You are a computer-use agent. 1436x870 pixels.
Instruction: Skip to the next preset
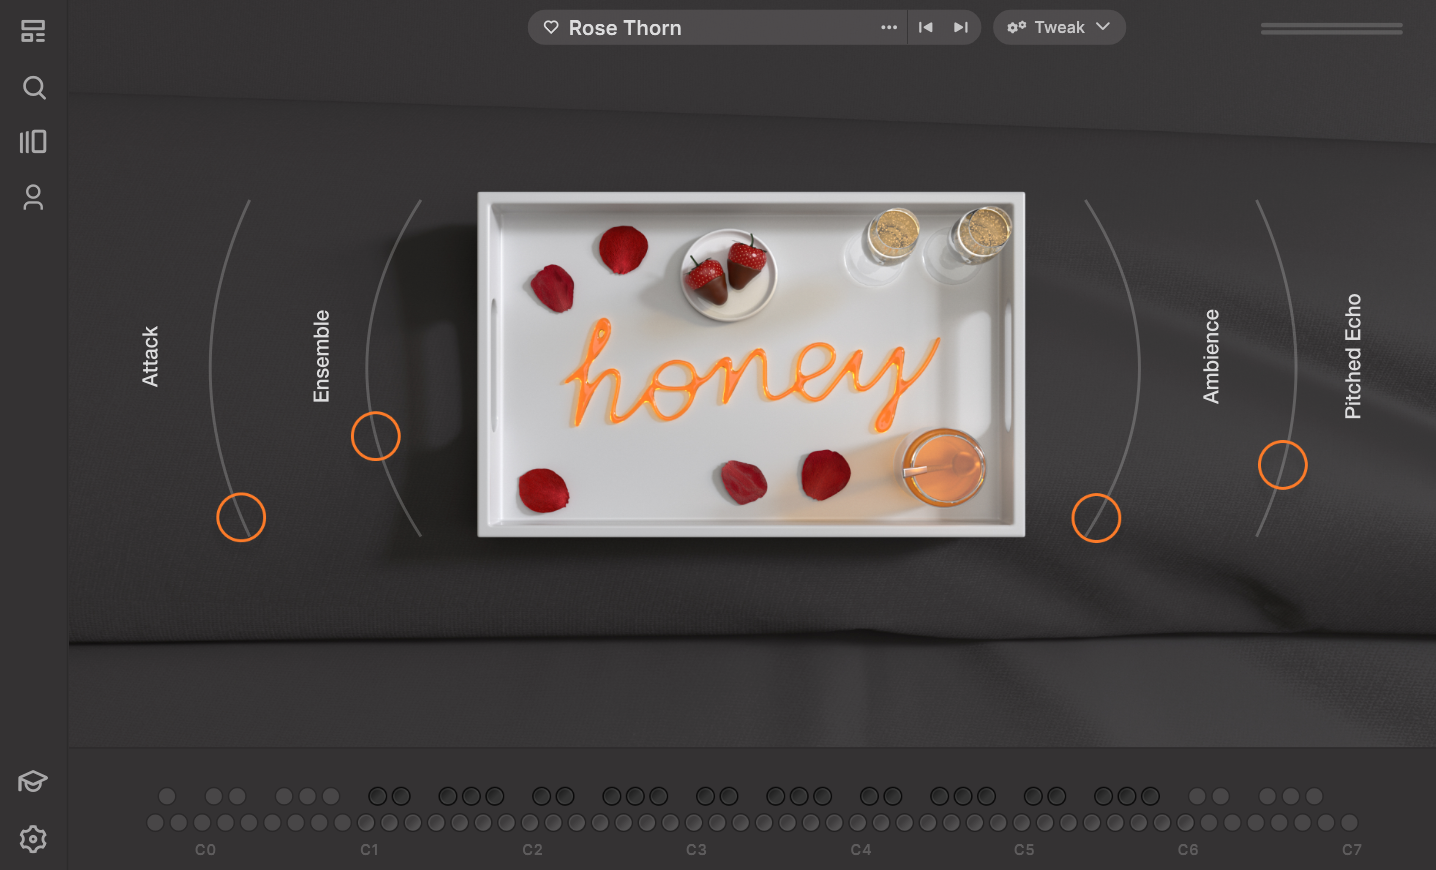(961, 28)
